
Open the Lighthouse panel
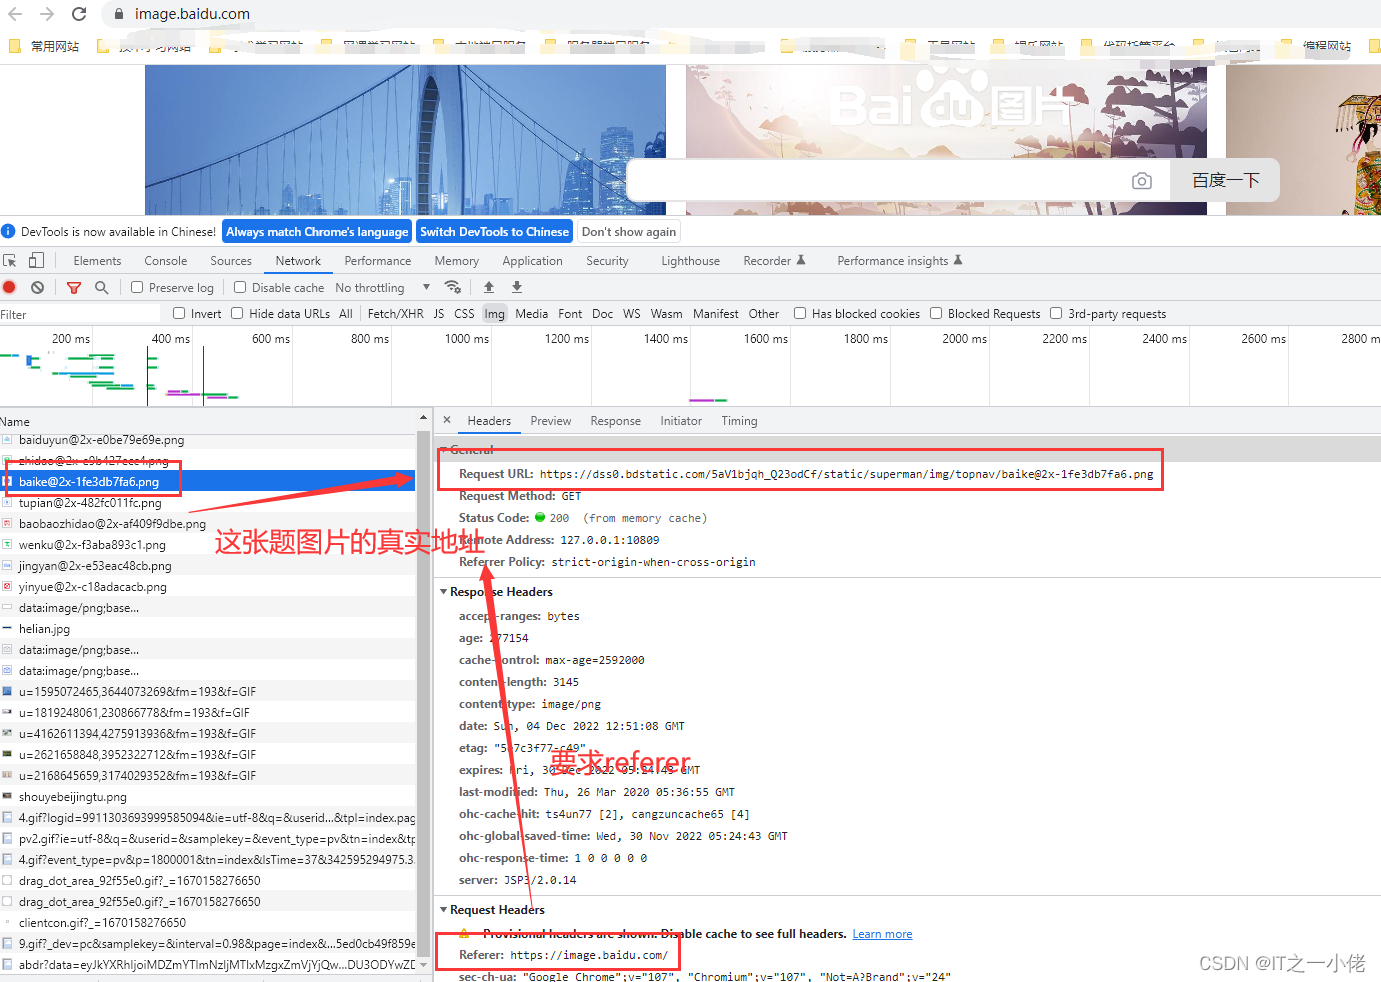click(x=690, y=261)
